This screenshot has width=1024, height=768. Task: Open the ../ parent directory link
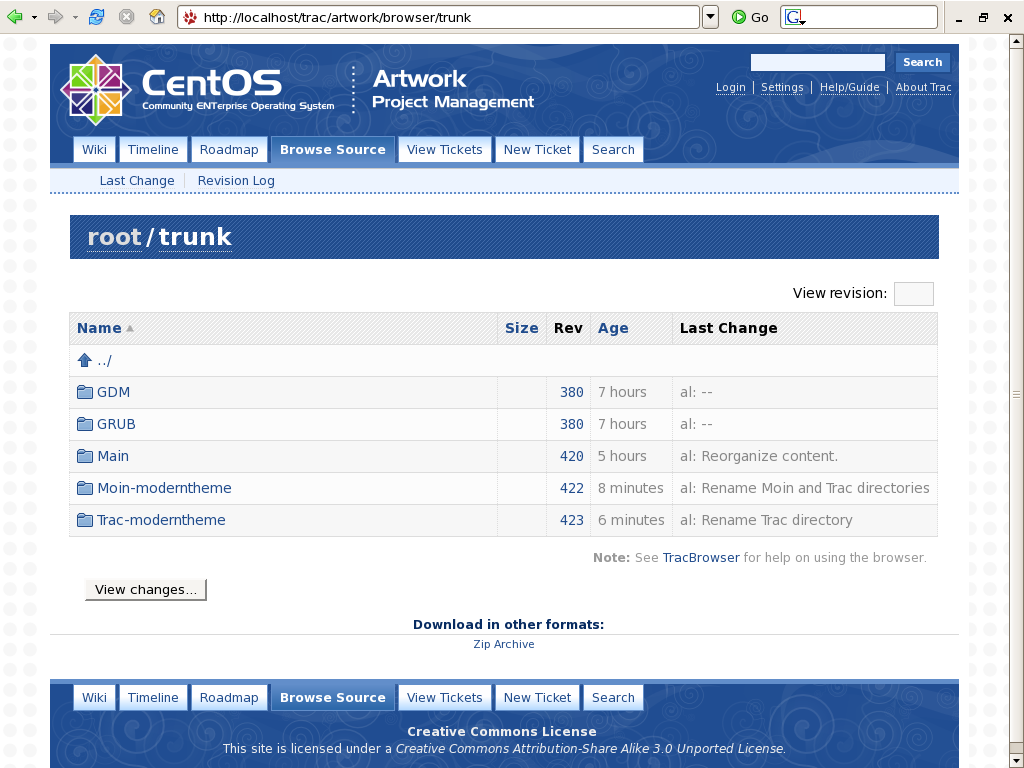click(x=104, y=360)
